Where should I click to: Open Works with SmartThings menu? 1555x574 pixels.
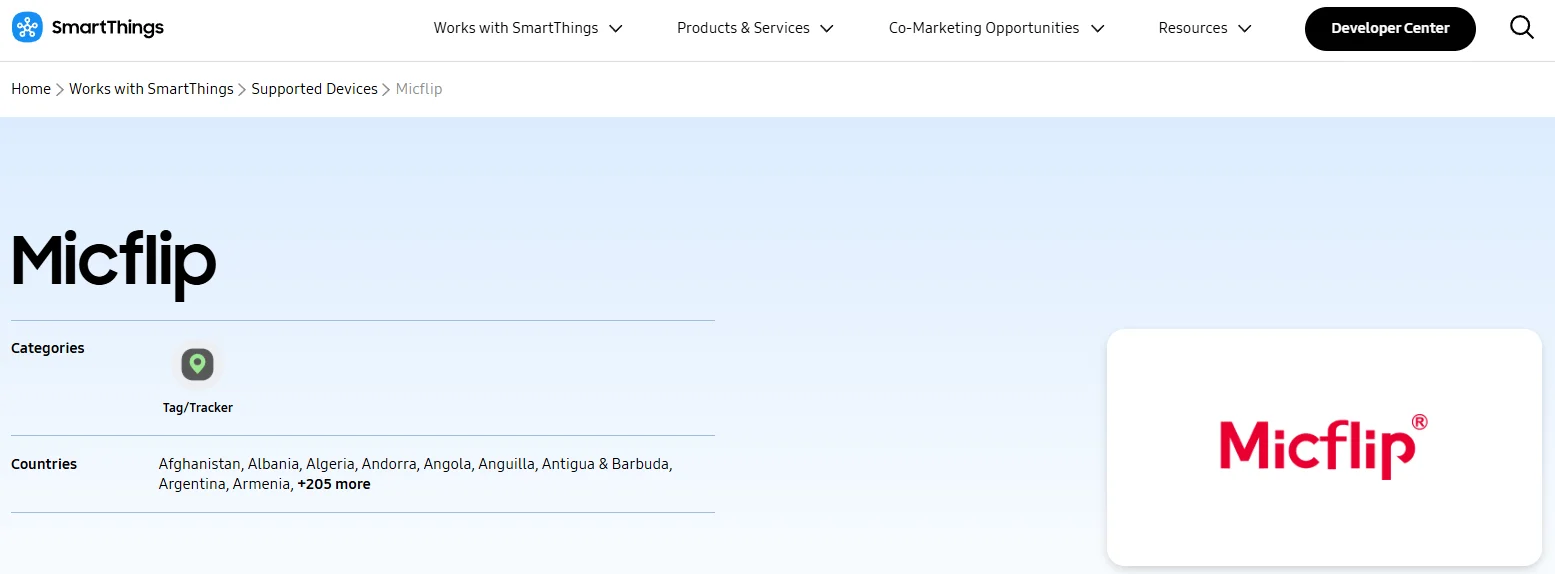528,28
